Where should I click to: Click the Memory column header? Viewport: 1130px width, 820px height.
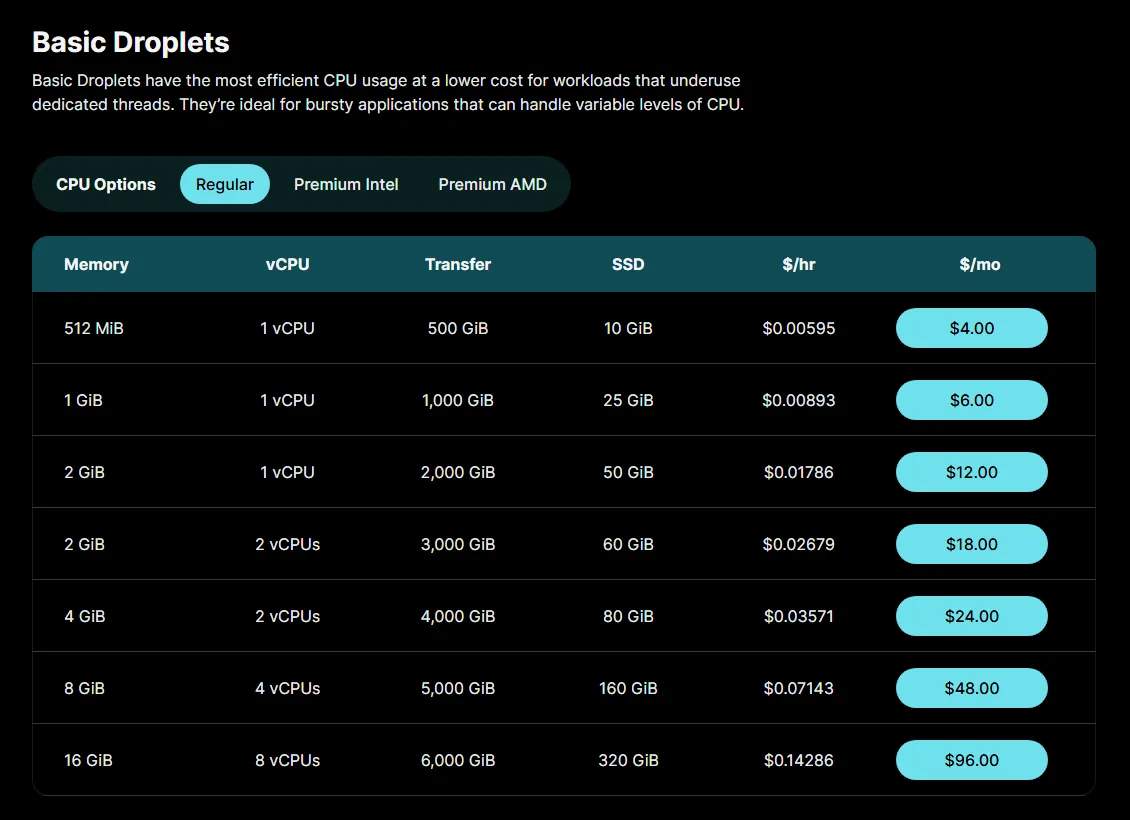click(97, 264)
